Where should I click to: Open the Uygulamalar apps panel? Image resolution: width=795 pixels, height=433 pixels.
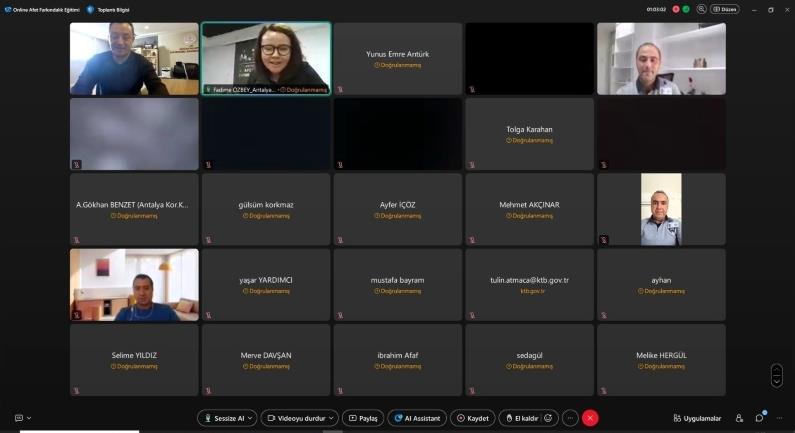(x=697, y=418)
